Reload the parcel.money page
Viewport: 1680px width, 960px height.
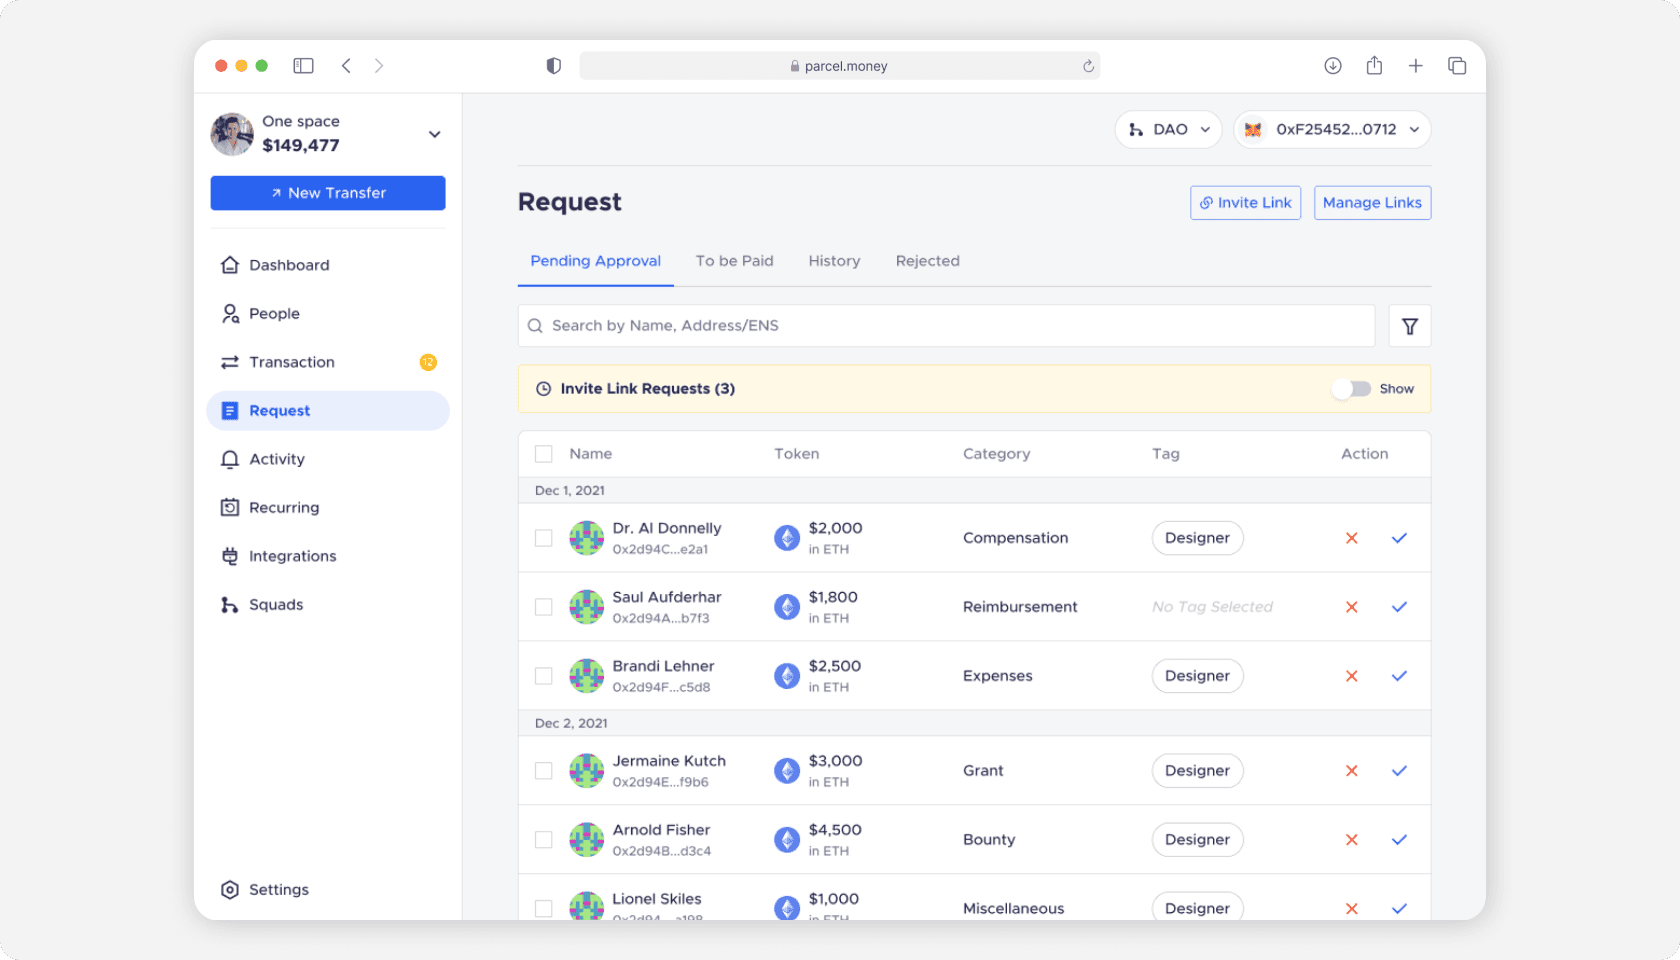pos(1088,66)
